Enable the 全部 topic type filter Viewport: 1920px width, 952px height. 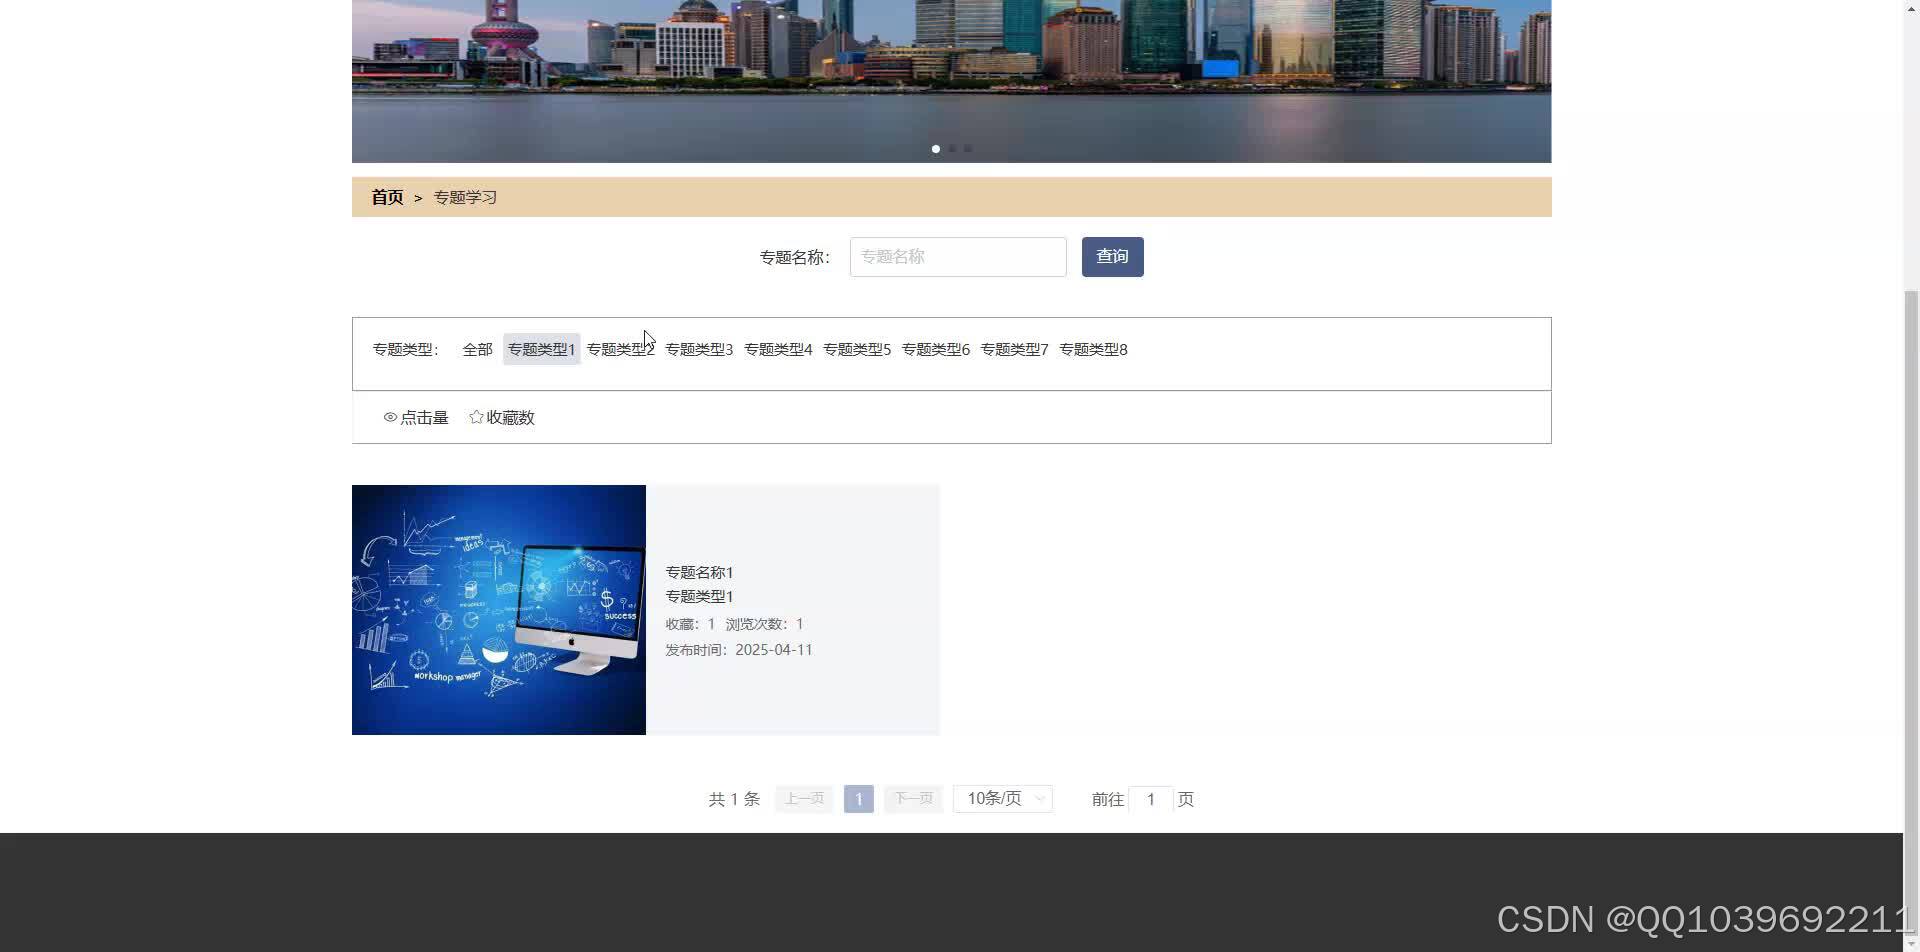click(x=477, y=349)
